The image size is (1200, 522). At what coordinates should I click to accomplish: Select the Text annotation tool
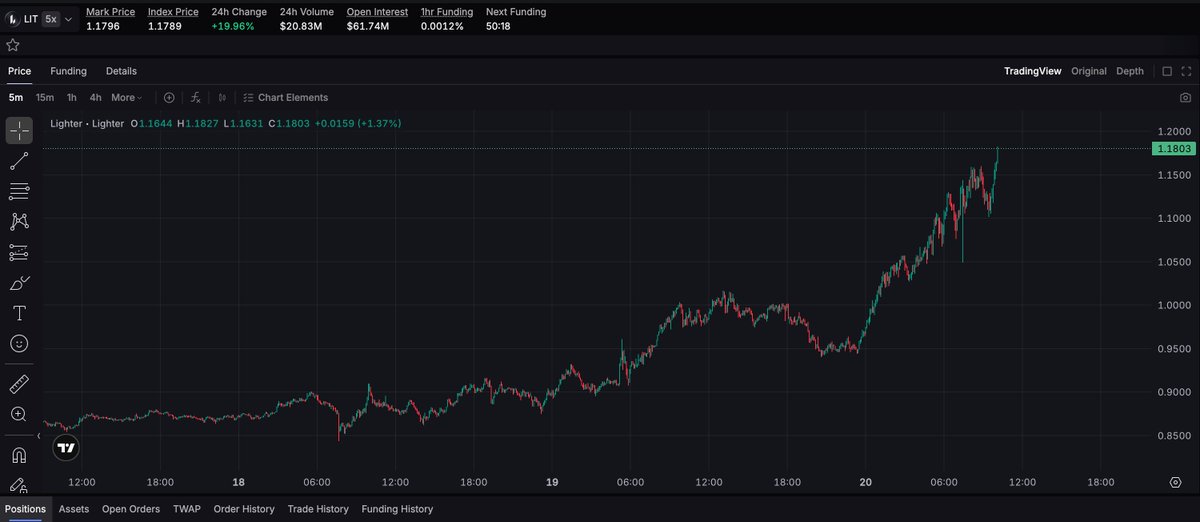coord(19,313)
